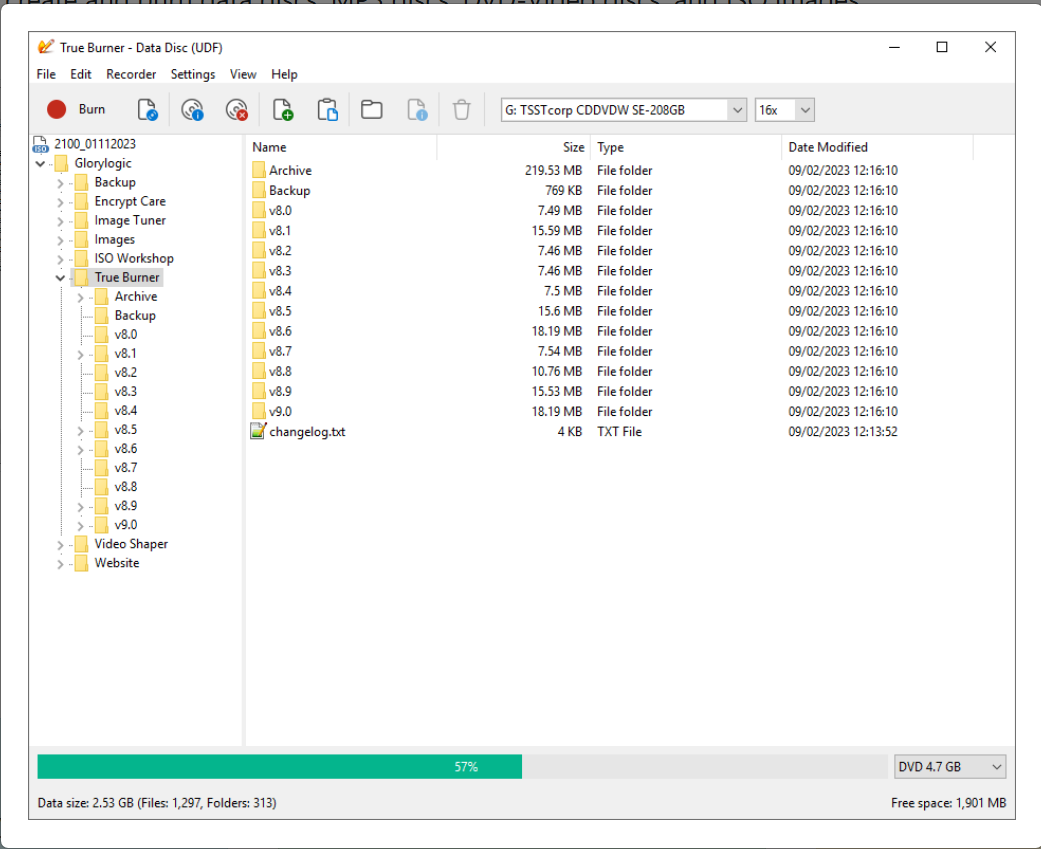Image resolution: width=1041 pixels, height=849 pixels.
Task: Click the disc info toolbar icon
Action: click(x=193, y=110)
